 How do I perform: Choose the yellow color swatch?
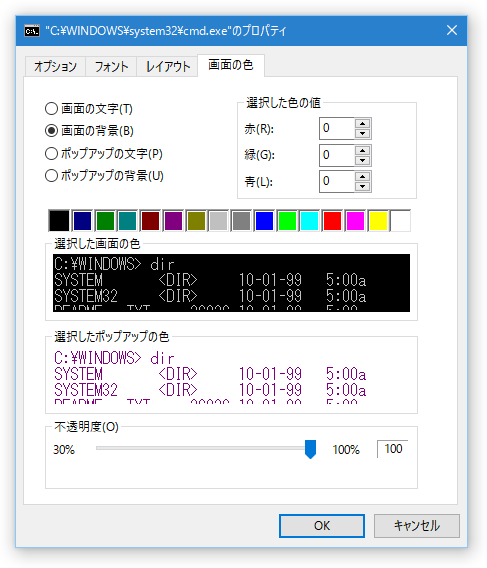378,221
